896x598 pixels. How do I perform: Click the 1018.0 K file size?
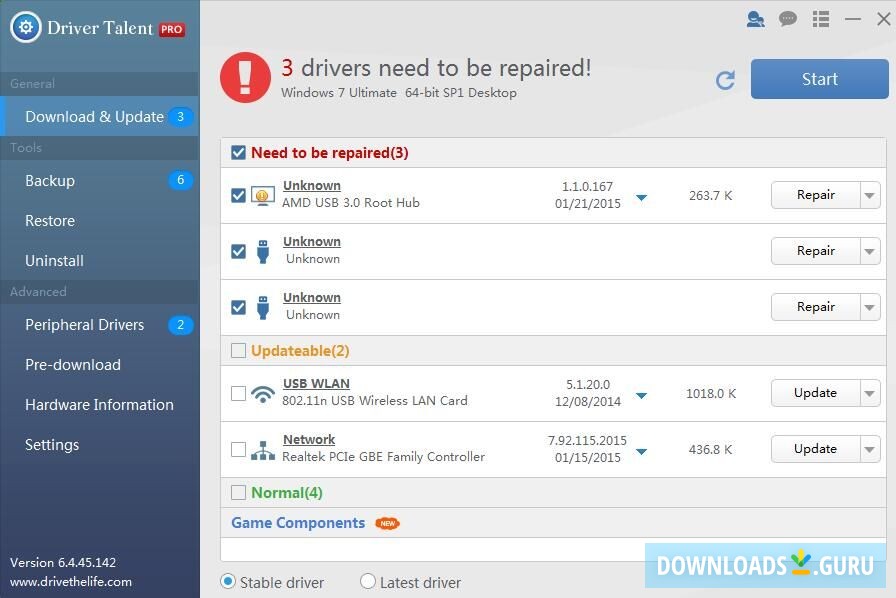[x=711, y=393]
